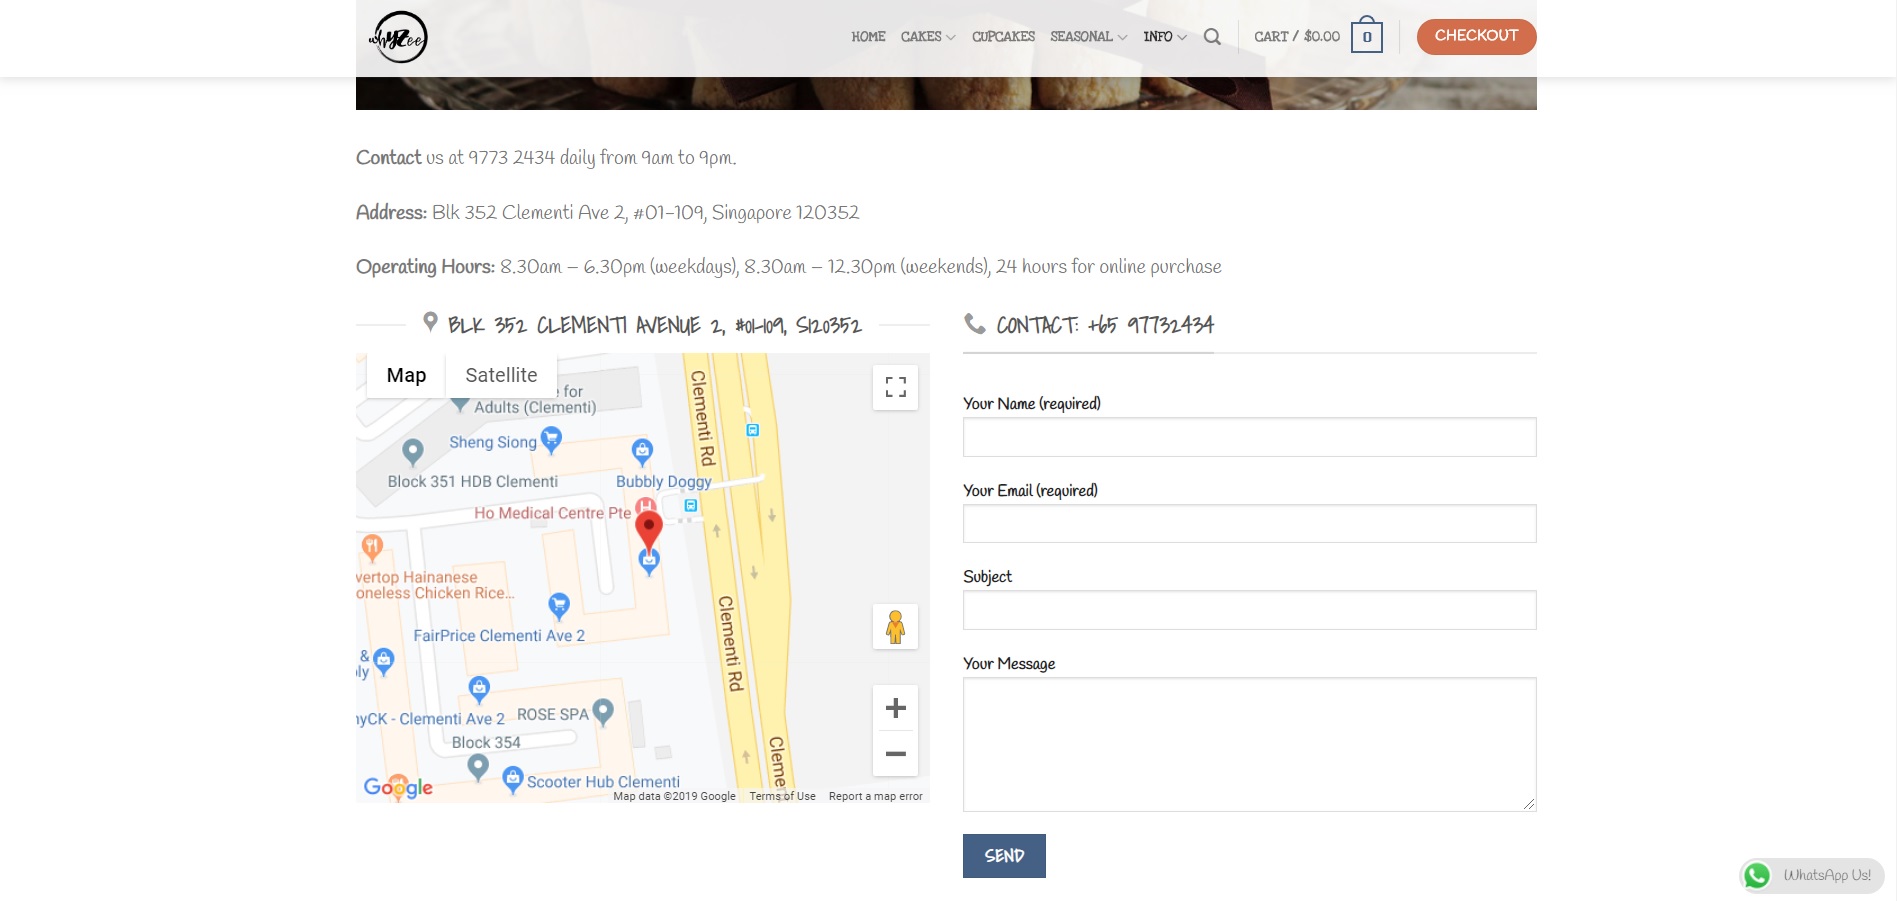Toggle fullscreen view on the map
The height and width of the screenshot is (901, 1897).
[895, 387]
